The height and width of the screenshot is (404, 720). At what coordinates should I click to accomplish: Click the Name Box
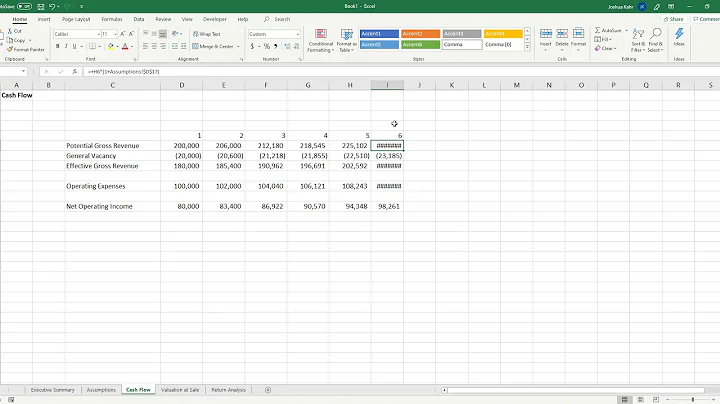click(11, 72)
